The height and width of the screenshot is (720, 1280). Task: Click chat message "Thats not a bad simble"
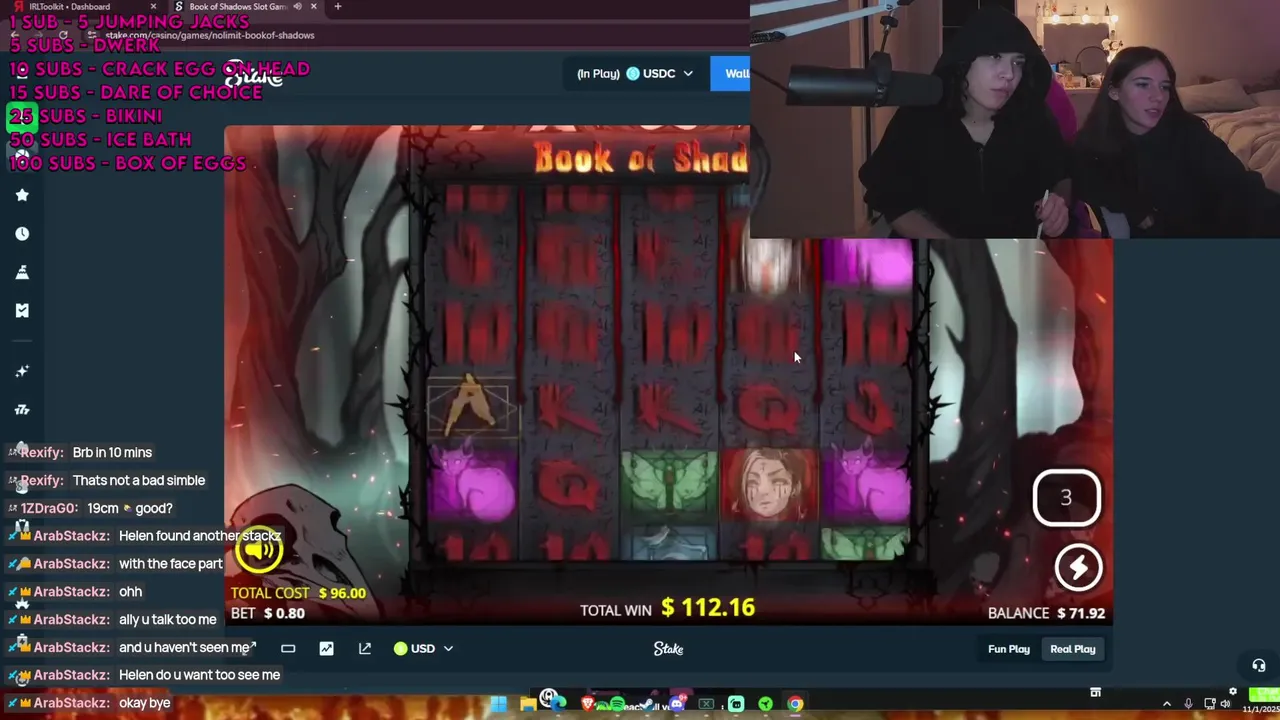[x=139, y=480]
